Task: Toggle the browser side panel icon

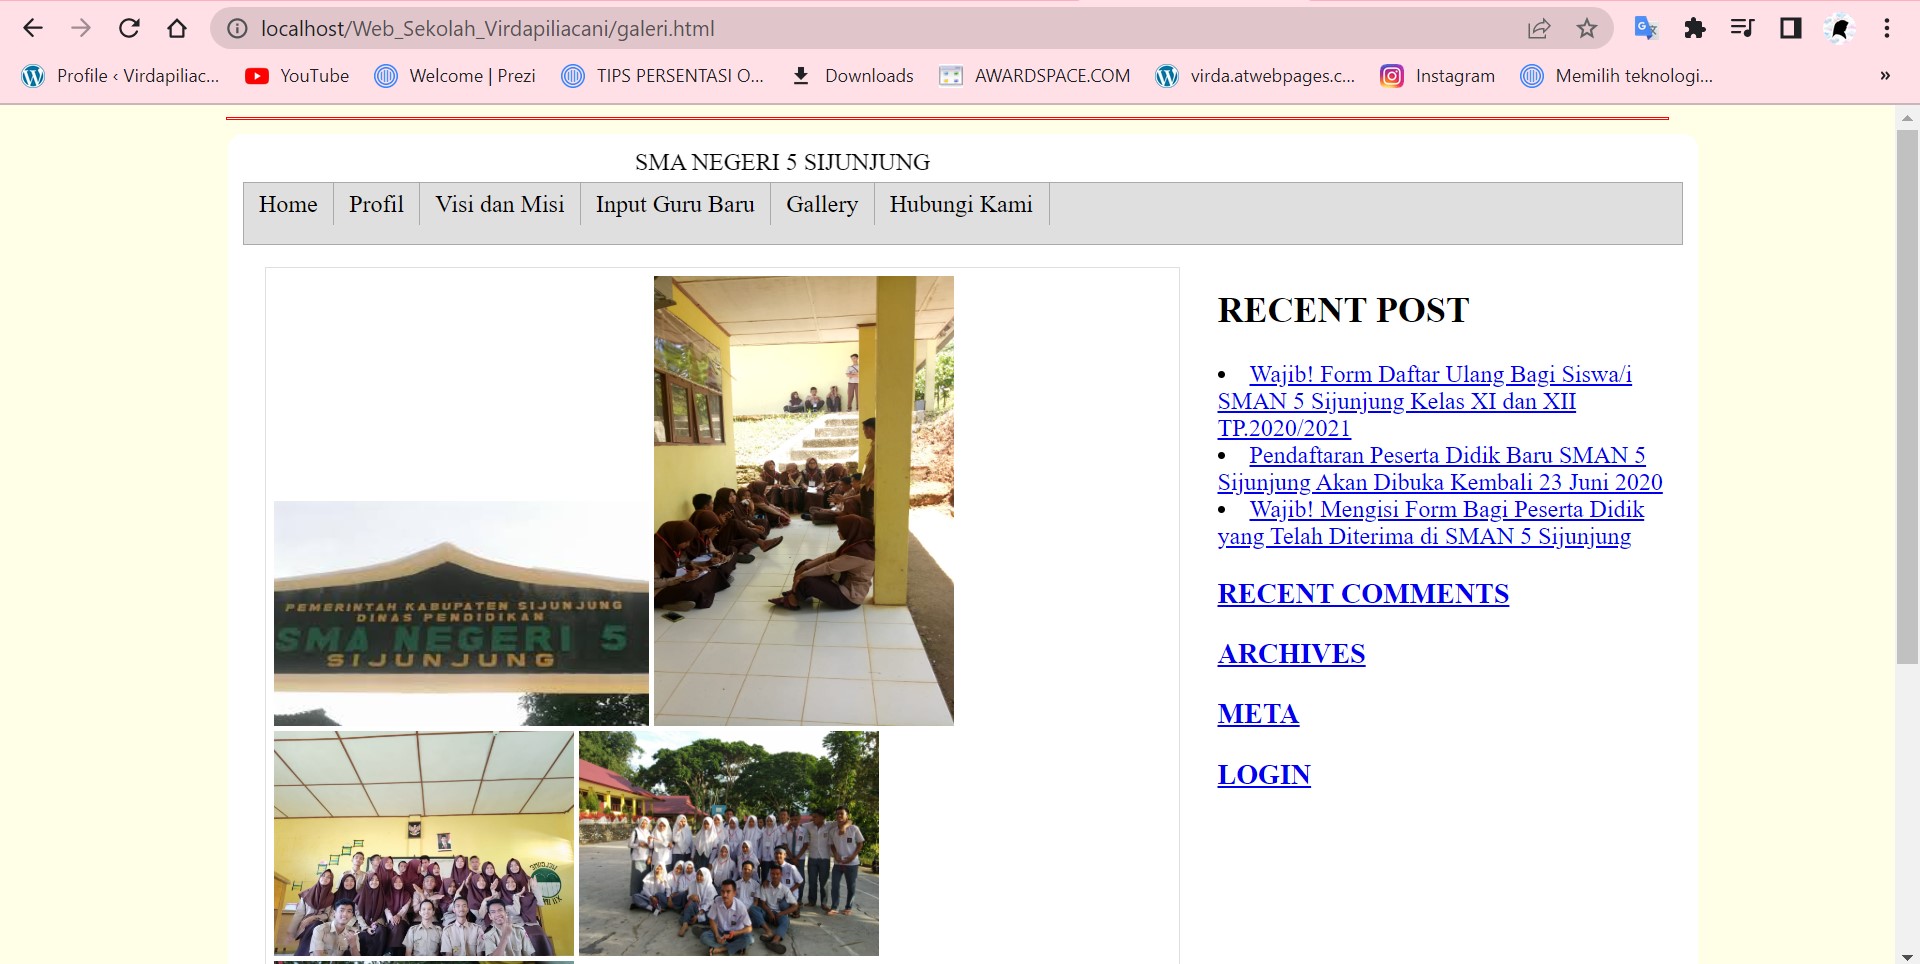Action: click(x=1790, y=28)
